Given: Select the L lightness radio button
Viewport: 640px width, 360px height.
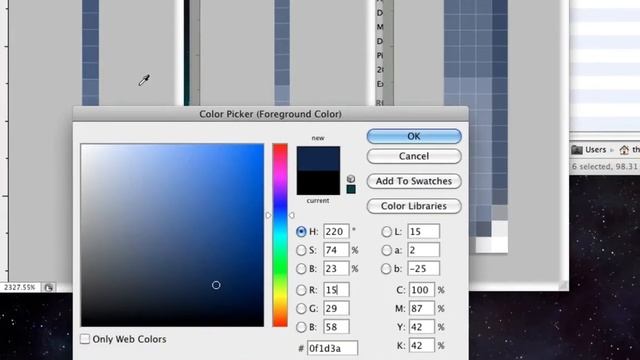Looking at the screenshot, I should click(x=386, y=232).
